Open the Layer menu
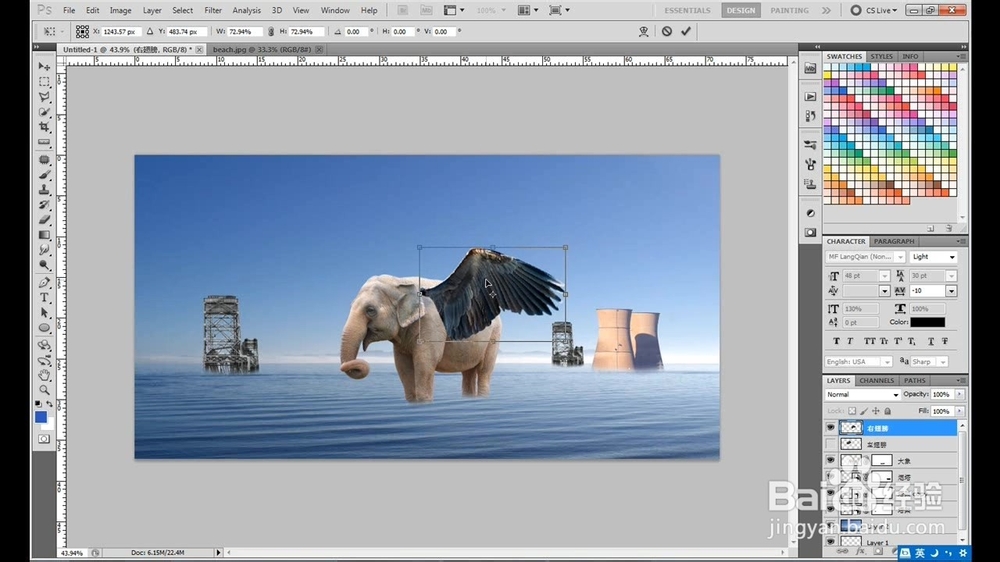This screenshot has width=1000, height=562. click(152, 10)
